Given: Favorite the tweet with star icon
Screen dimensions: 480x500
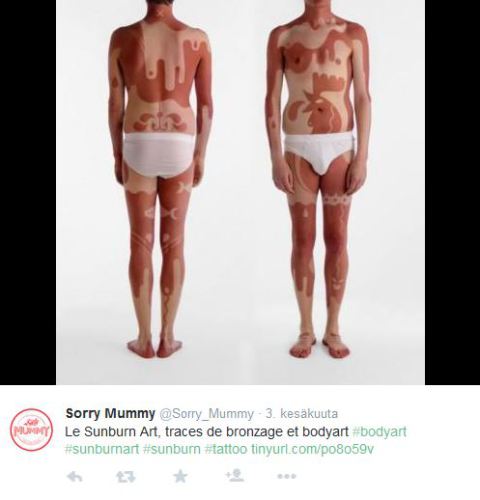Looking at the screenshot, I should (x=180, y=476).
